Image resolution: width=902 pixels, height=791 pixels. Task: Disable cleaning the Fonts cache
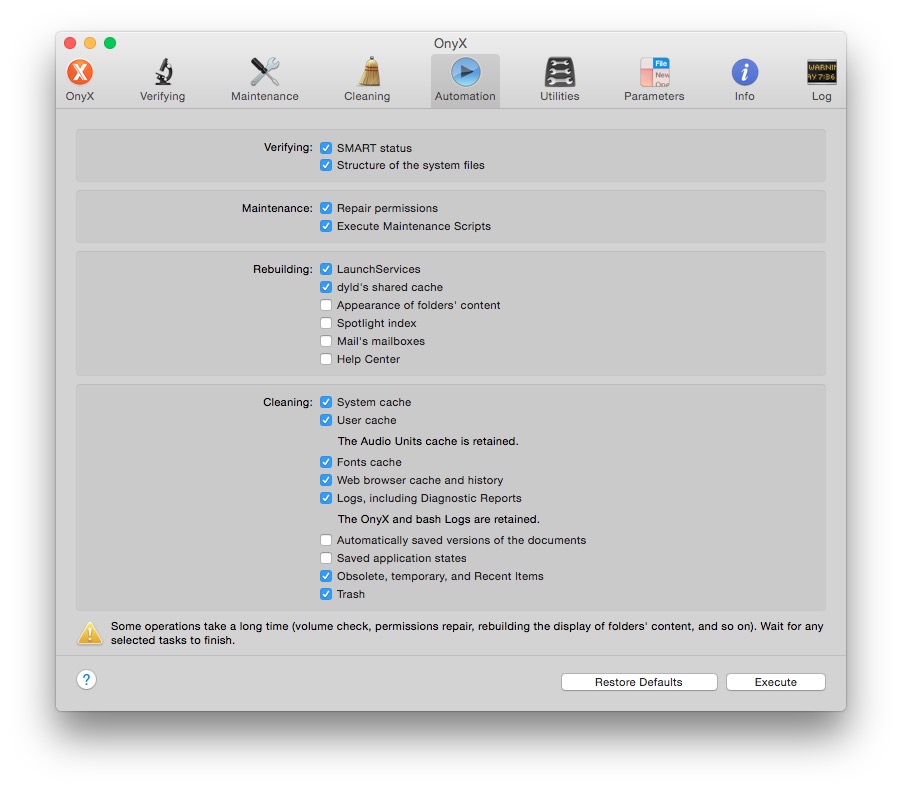pyautogui.click(x=325, y=462)
